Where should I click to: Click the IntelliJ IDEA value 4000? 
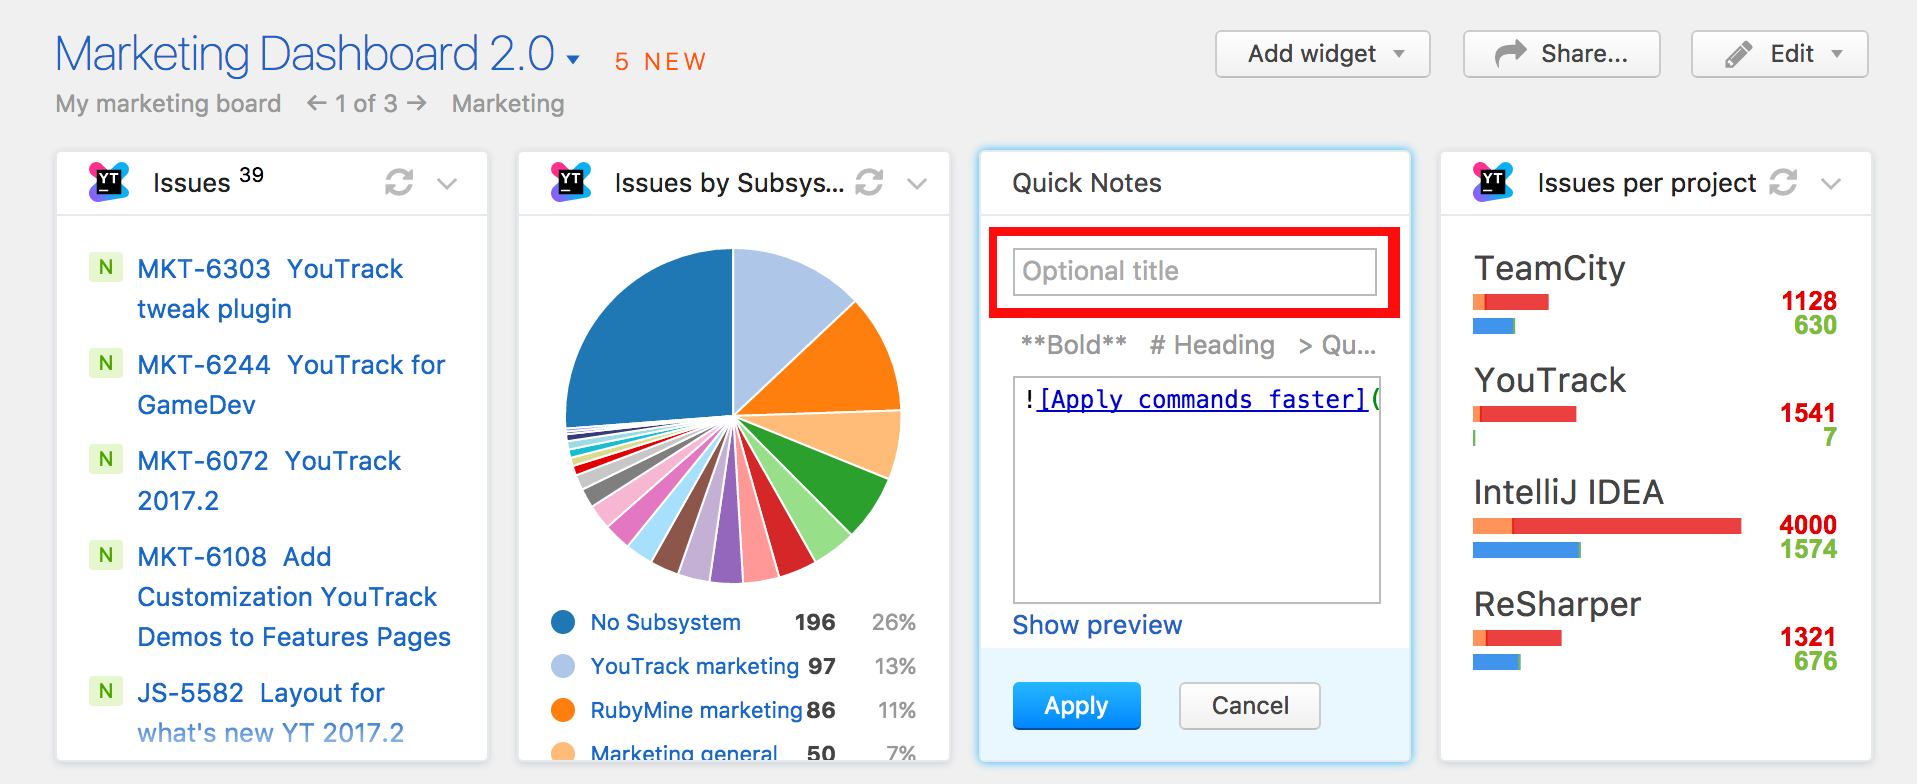[1808, 525]
